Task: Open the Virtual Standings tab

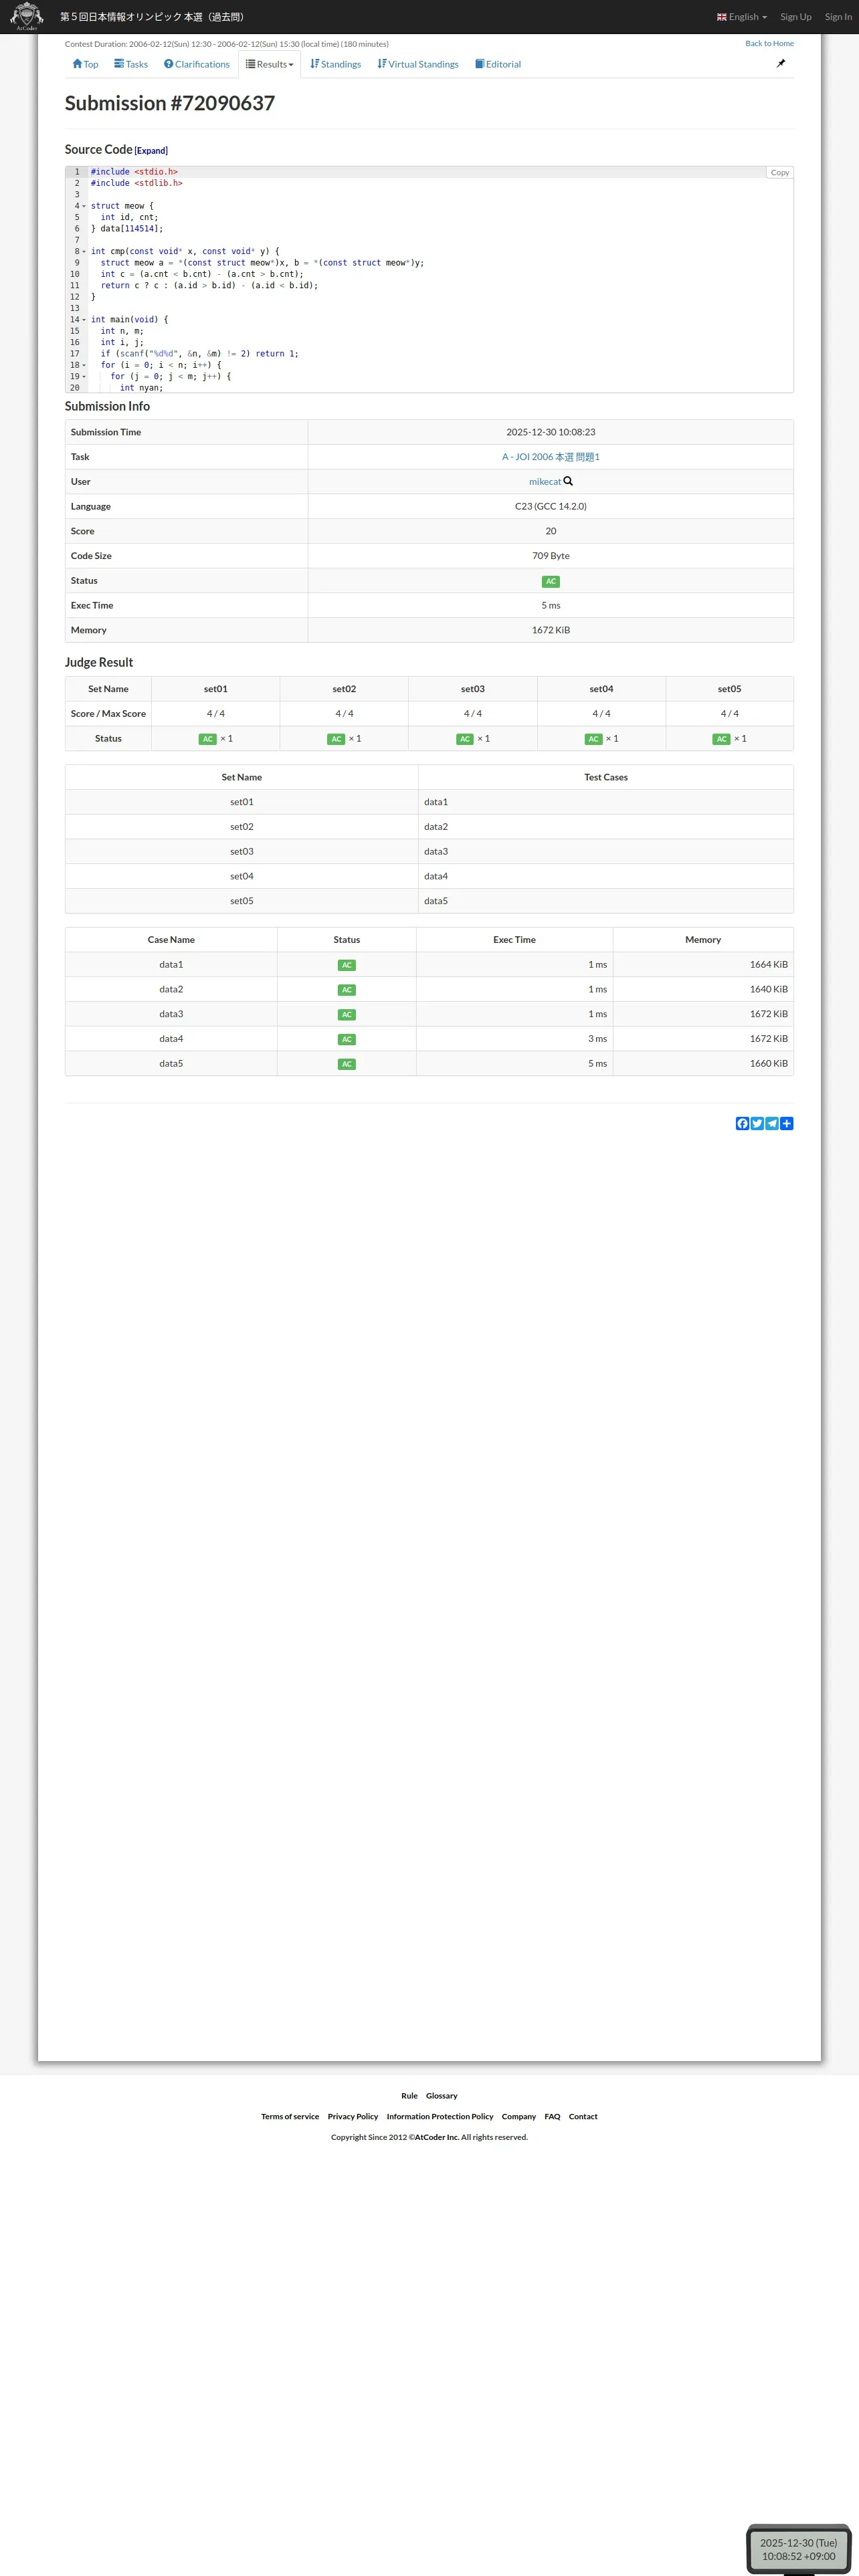Action: point(418,64)
